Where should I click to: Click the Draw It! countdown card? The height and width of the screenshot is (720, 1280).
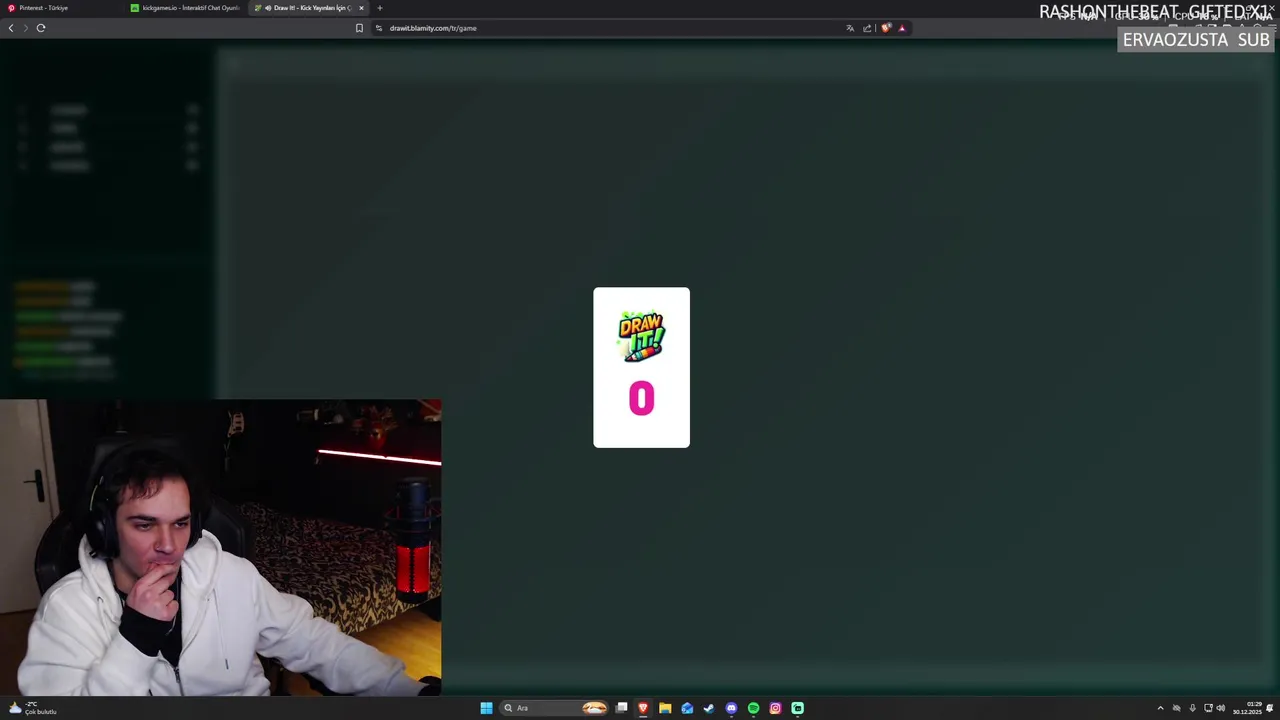pyautogui.click(x=641, y=367)
